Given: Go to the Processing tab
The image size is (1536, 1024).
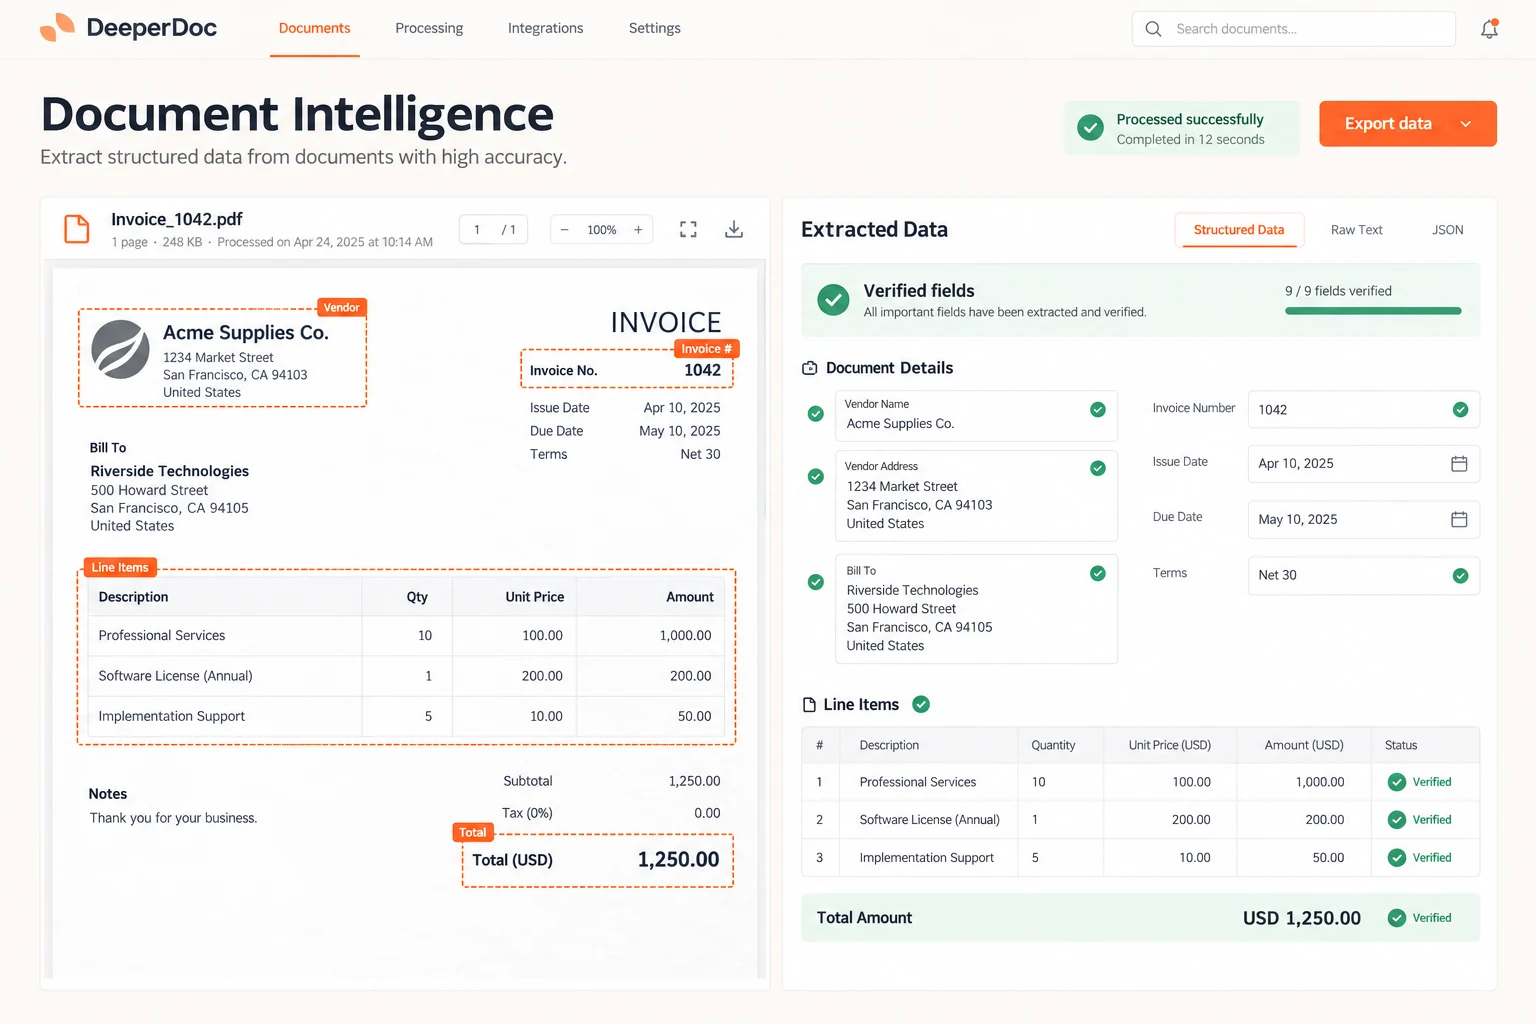Looking at the screenshot, I should click(429, 28).
